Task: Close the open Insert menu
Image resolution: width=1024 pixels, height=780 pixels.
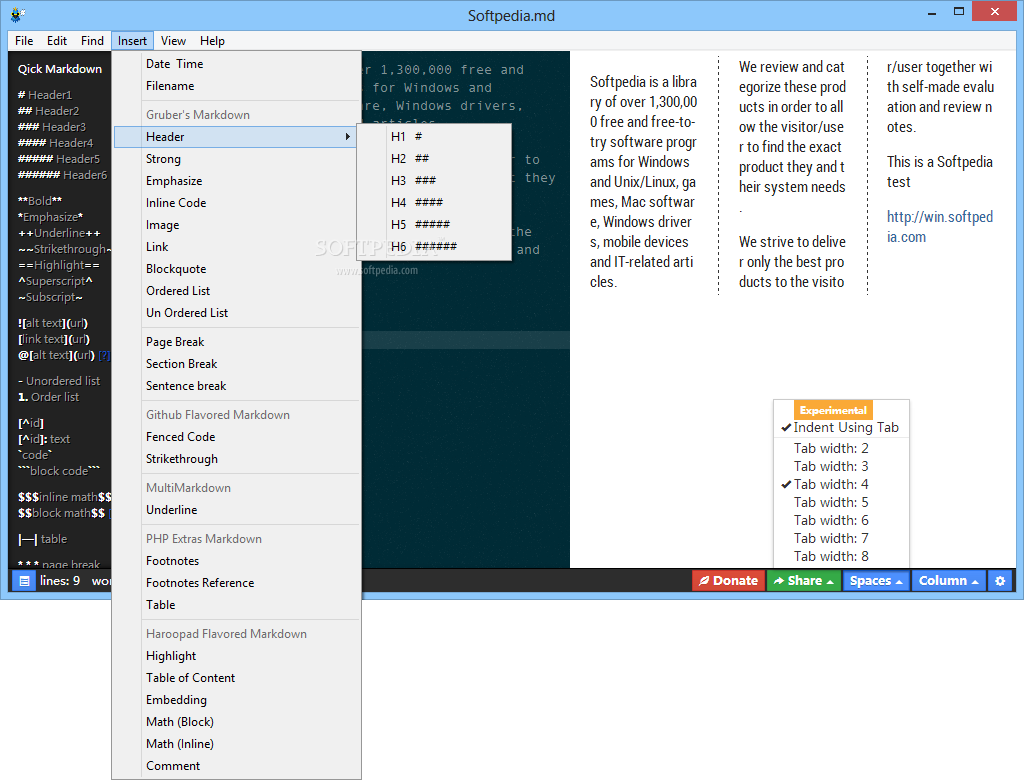Action: (132, 41)
